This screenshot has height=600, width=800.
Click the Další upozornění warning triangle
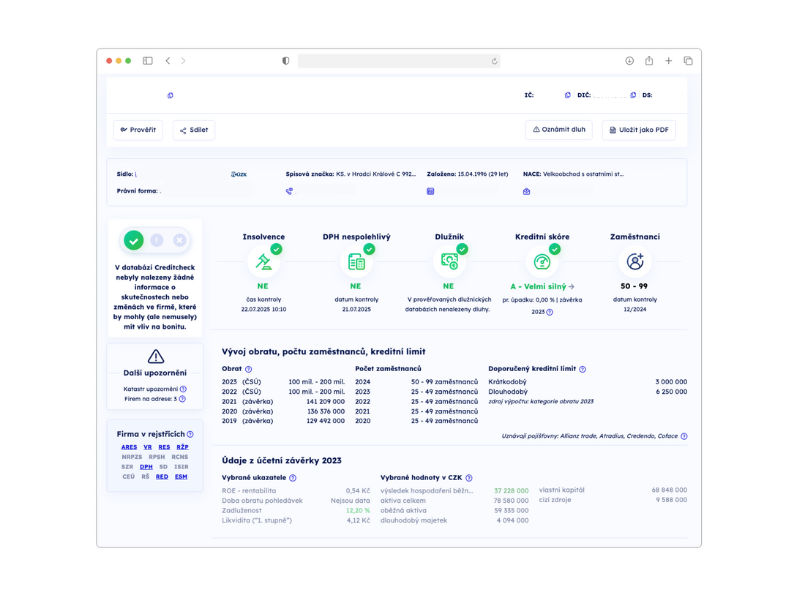click(x=155, y=356)
